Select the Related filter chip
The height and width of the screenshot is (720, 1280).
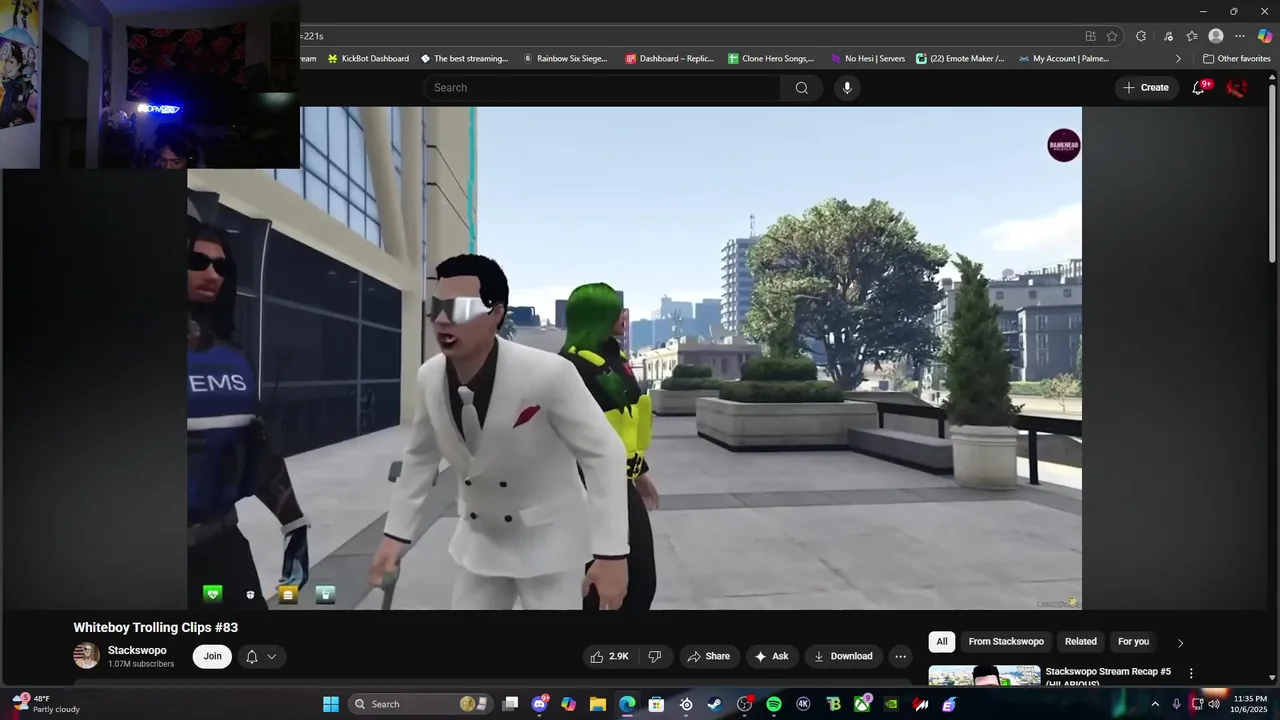pos(1080,642)
